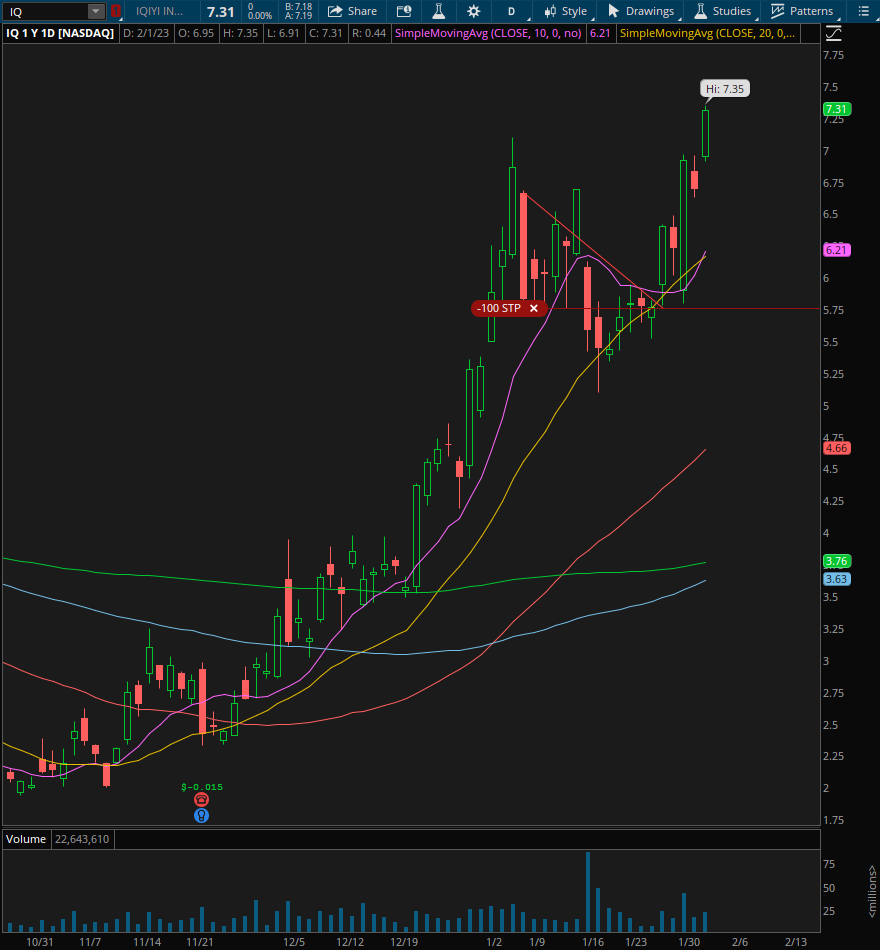Click the blue lightbulb event icon
This screenshot has height=950, width=880.
(201, 815)
